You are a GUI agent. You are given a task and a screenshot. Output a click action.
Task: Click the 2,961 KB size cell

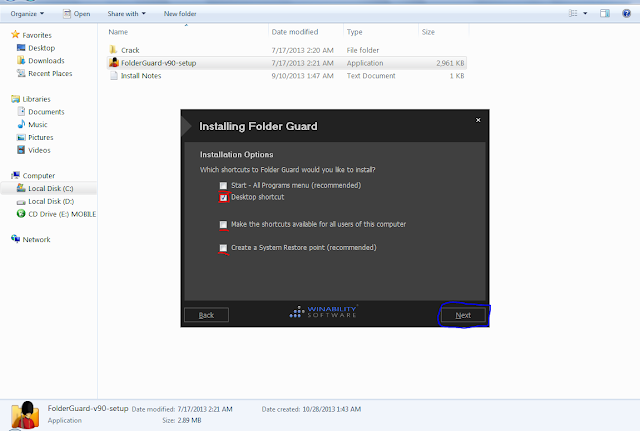click(450, 63)
